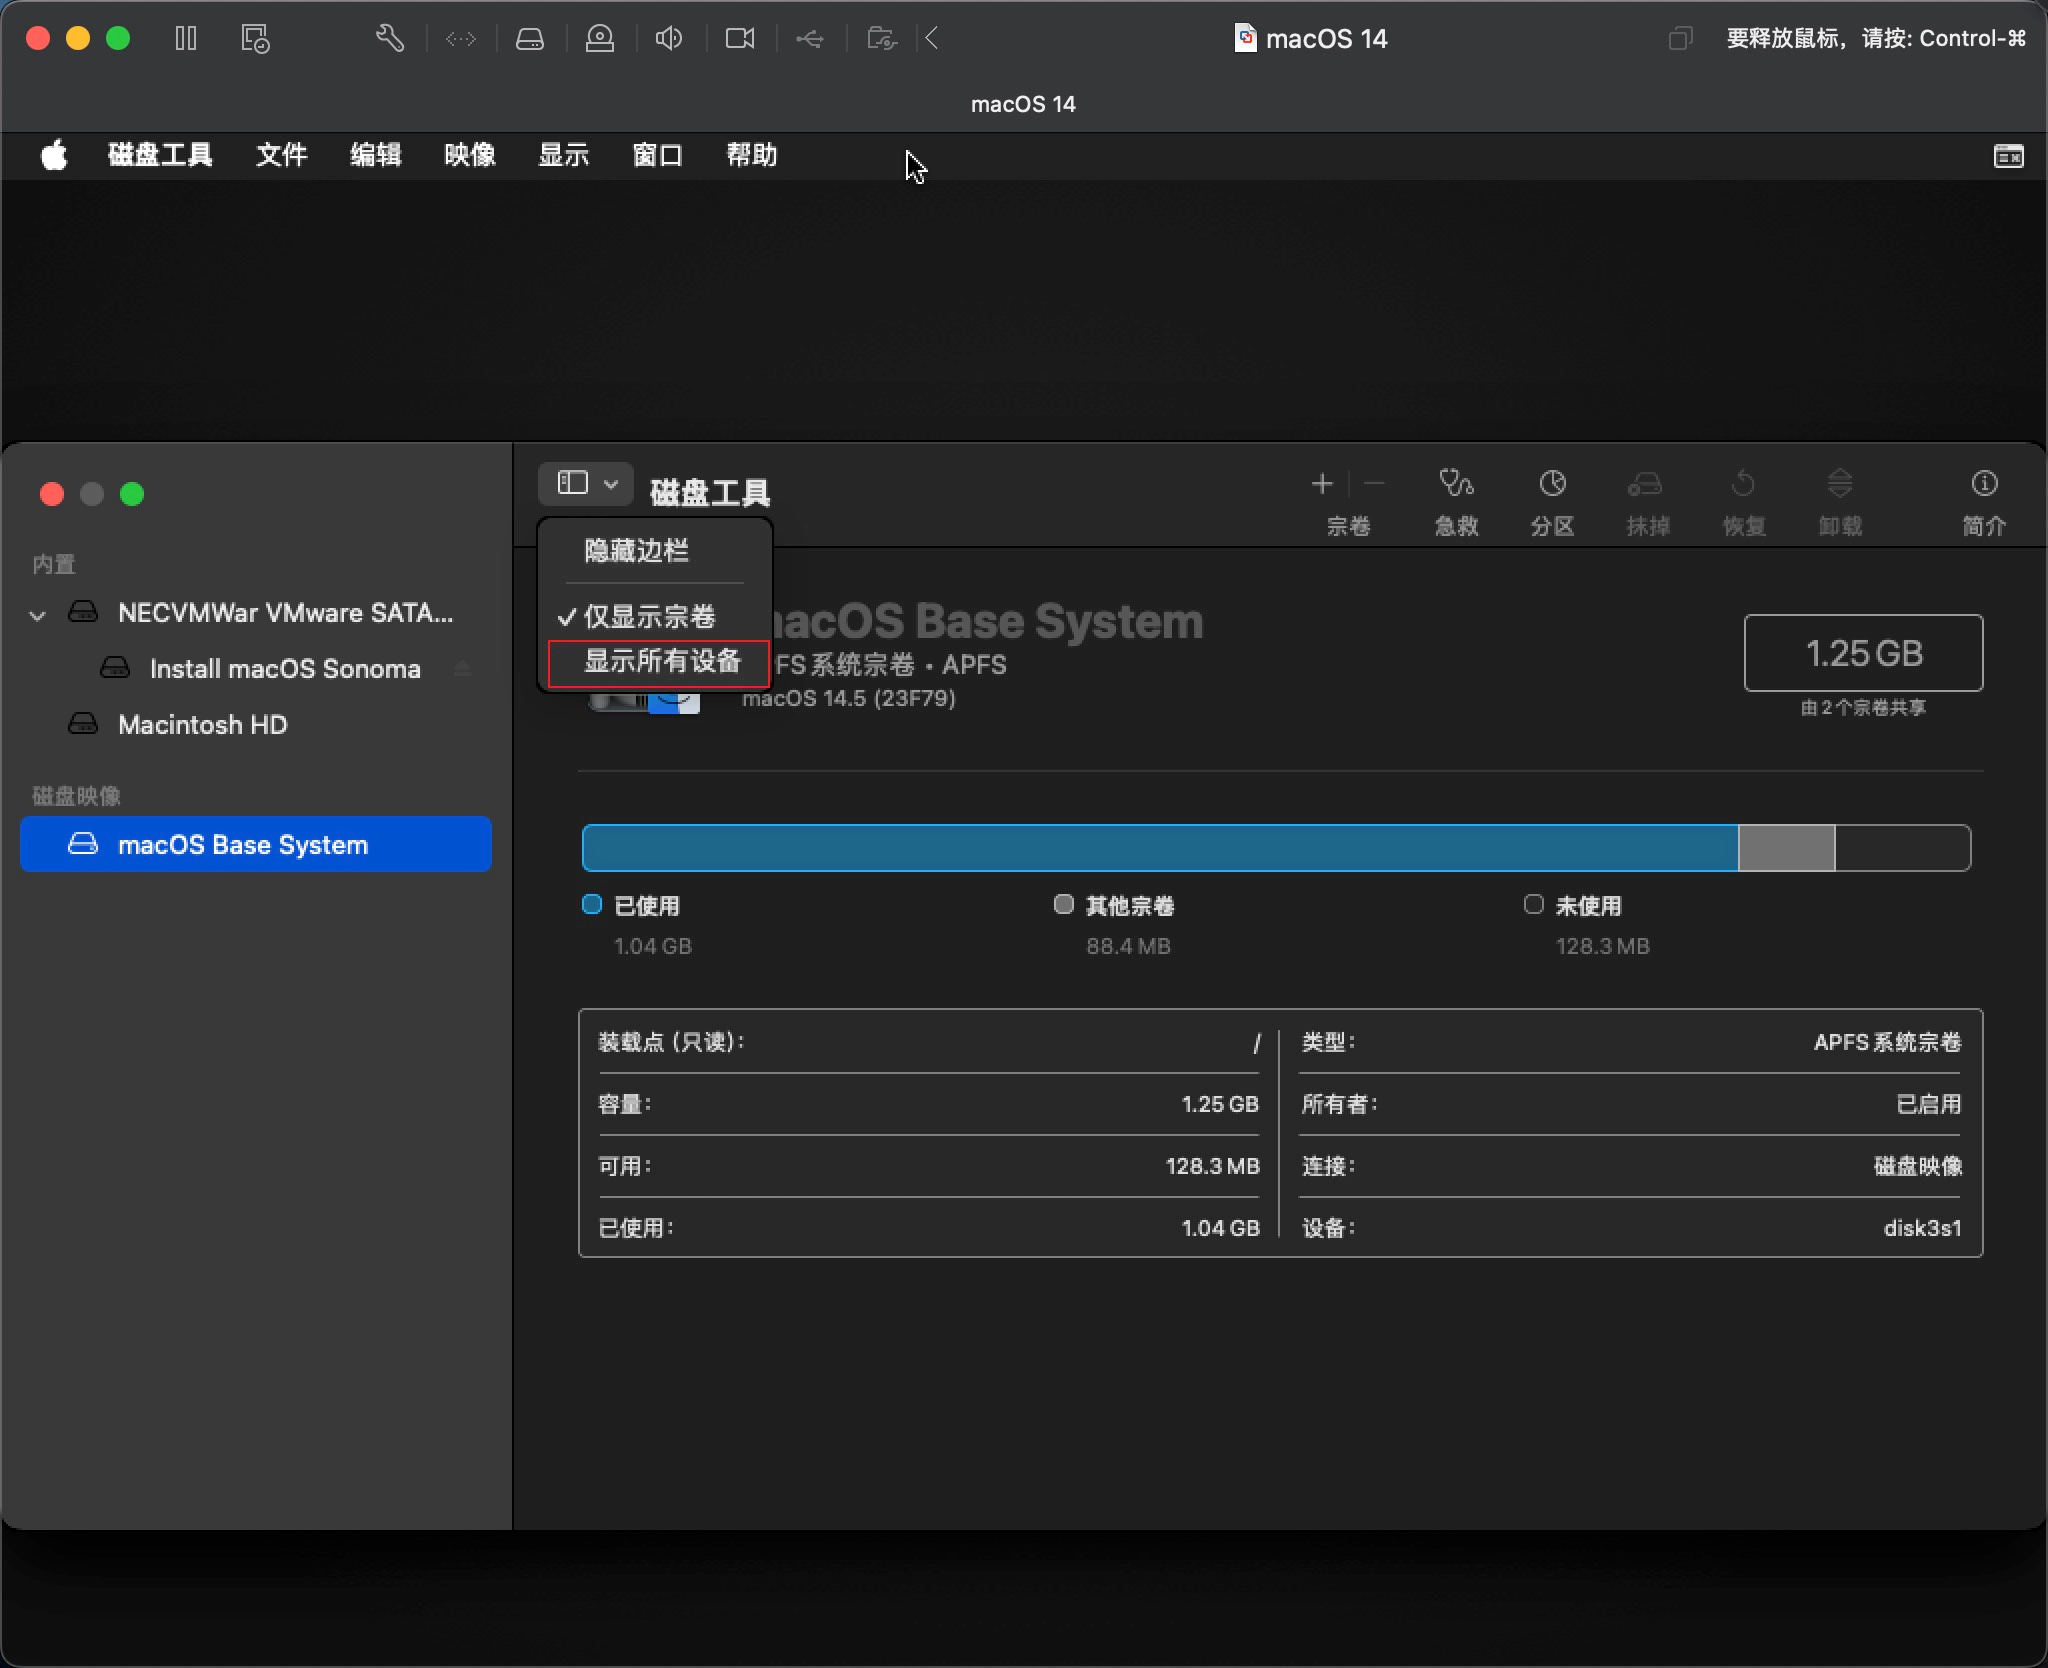Image resolution: width=2048 pixels, height=1668 pixels.
Task: Click the unused segment of the storage bar
Action: click(x=1903, y=849)
